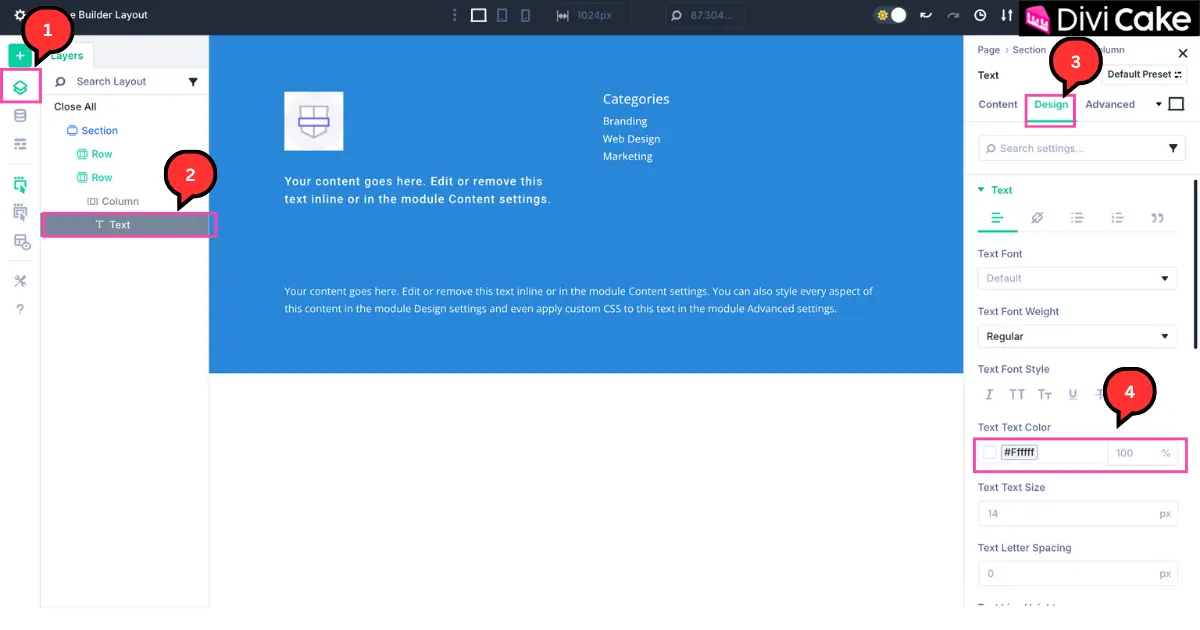
Task: Open the layout history icon in the left sidebar
Action: point(20,241)
